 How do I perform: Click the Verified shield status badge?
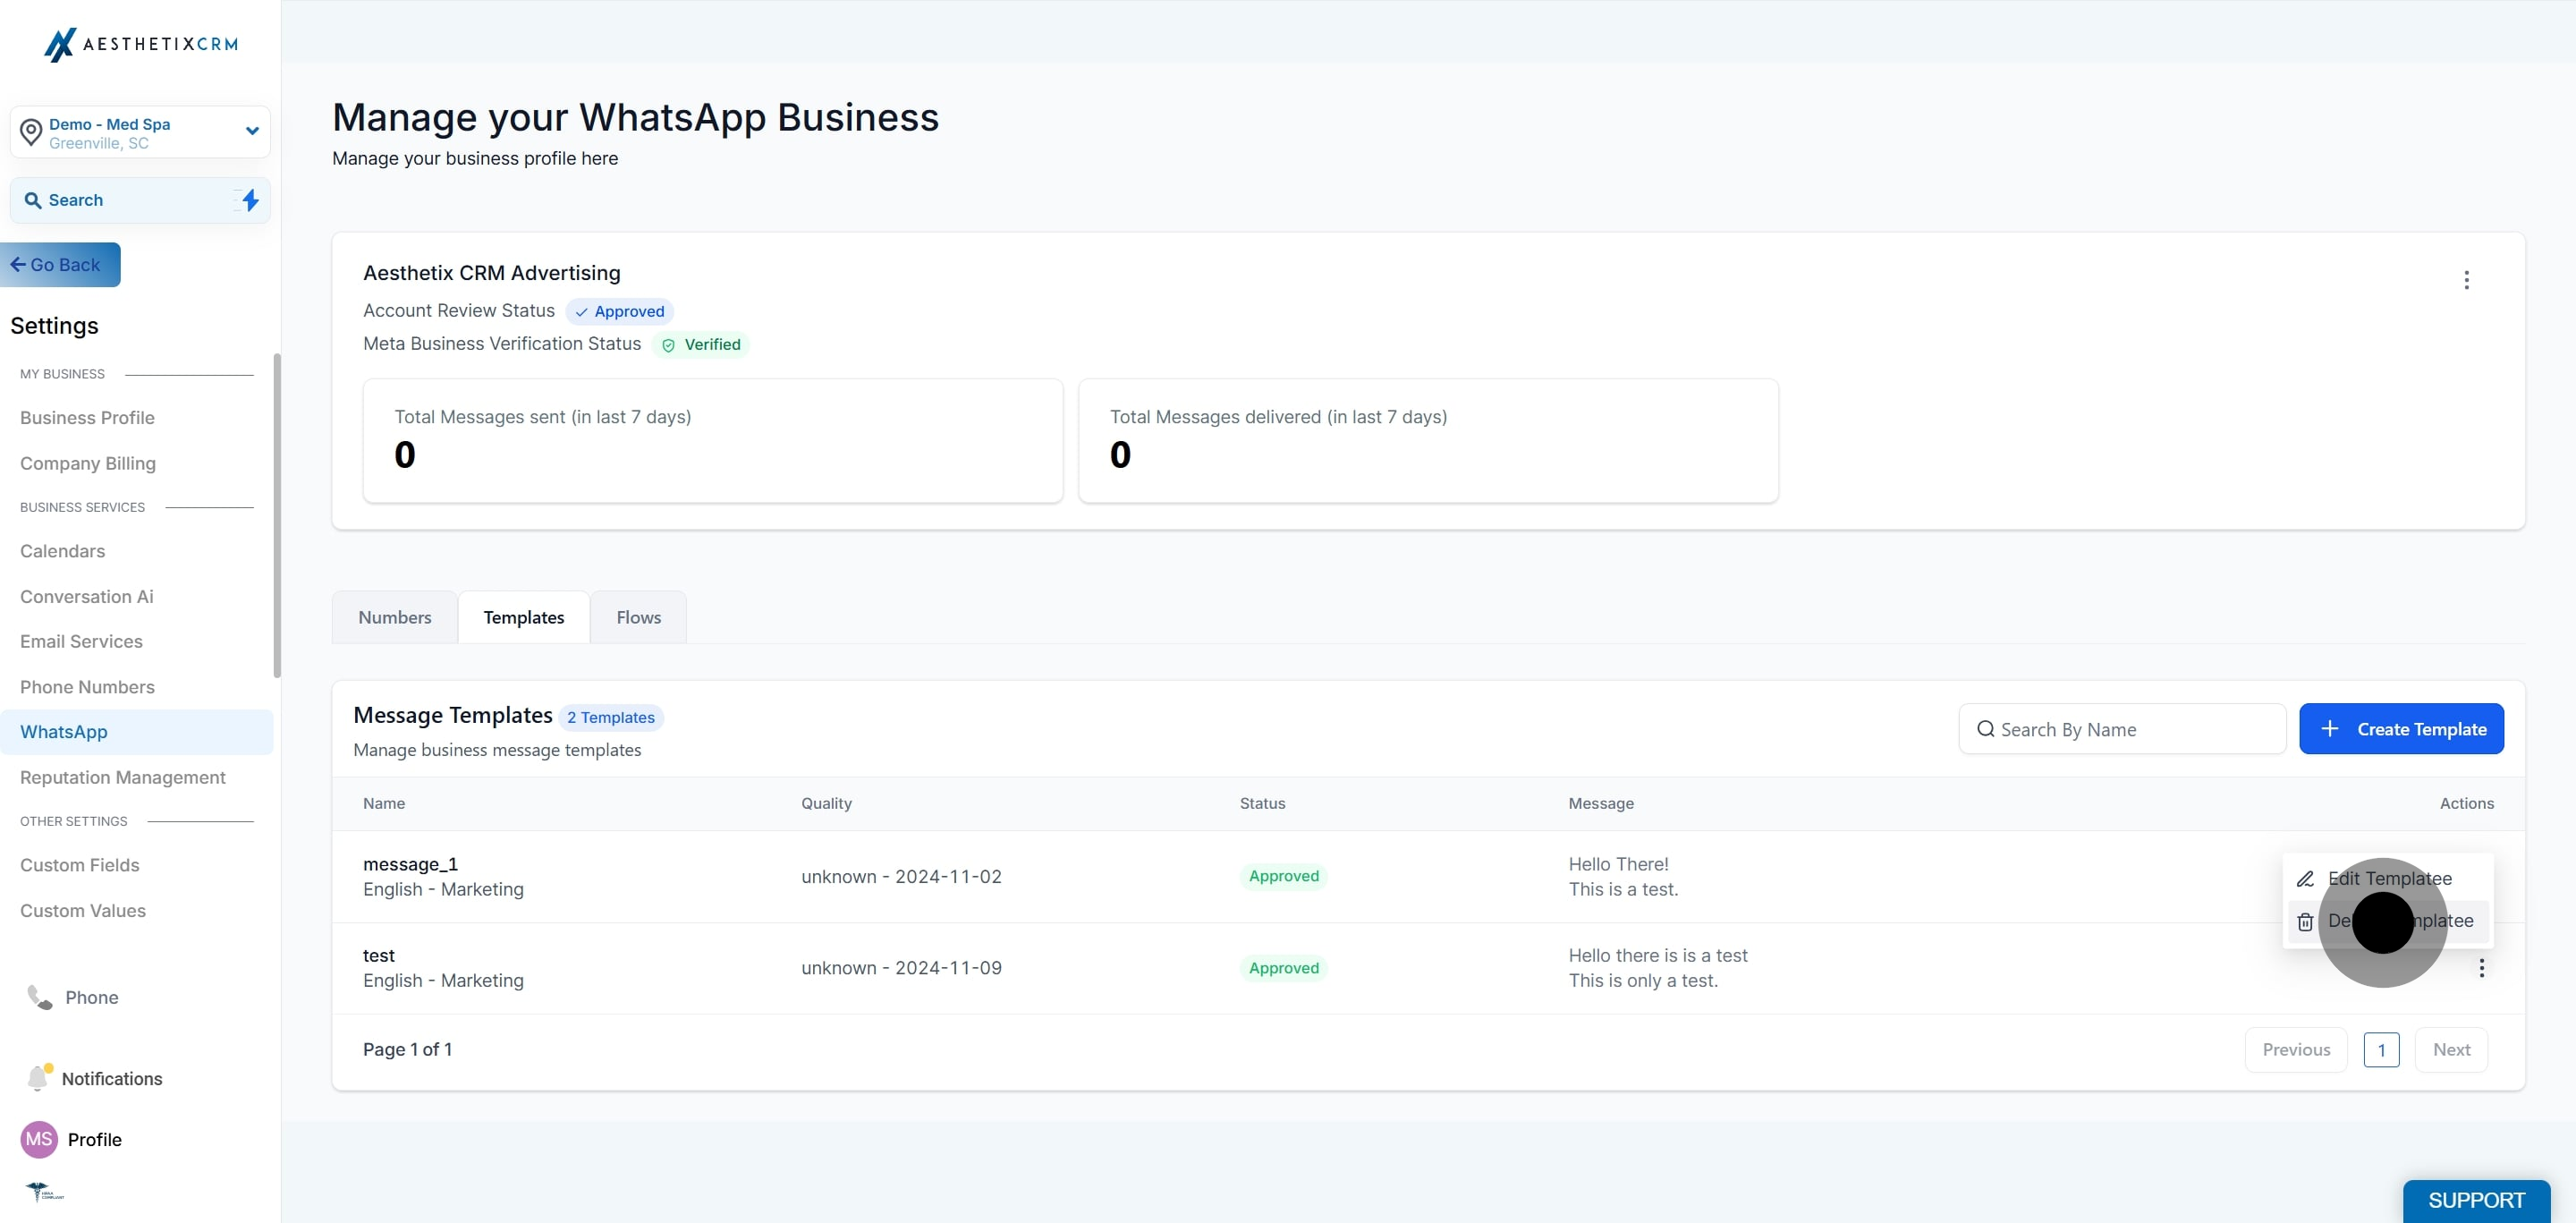click(701, 345)
